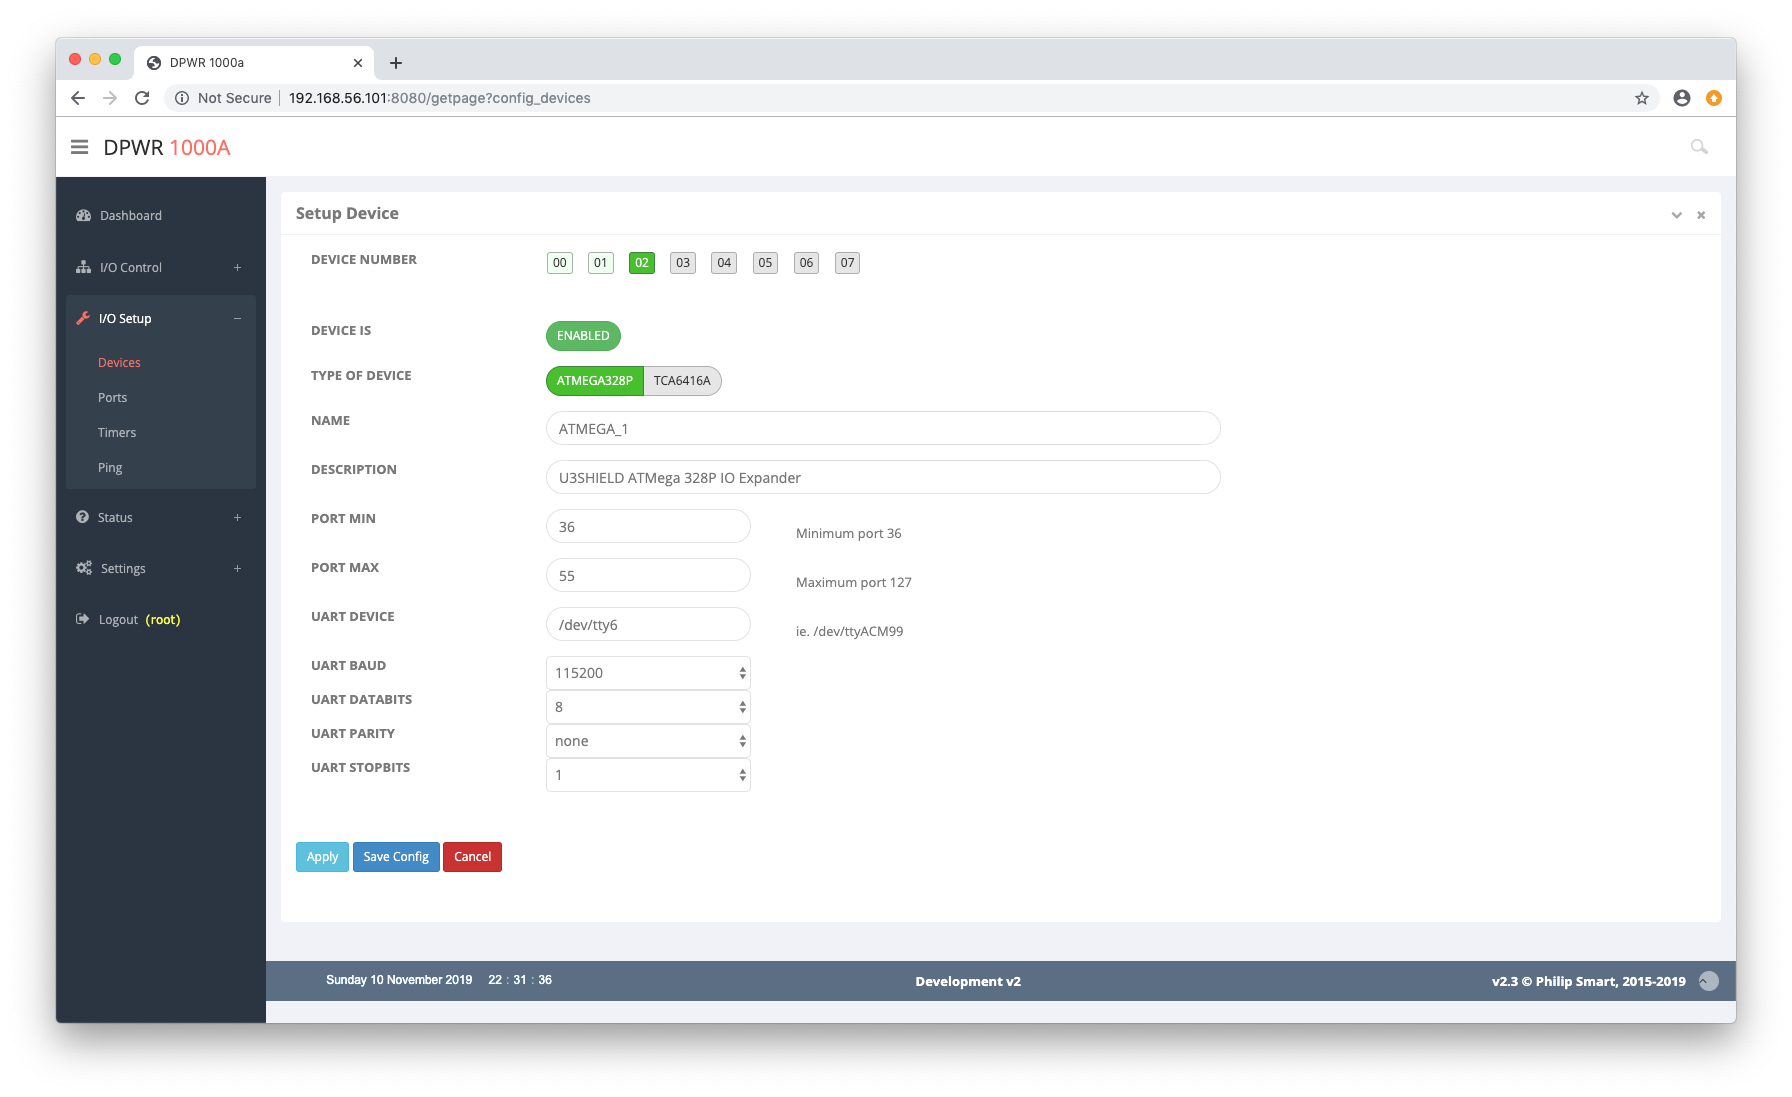The height and width of the screenshot is (1097, 1792).
Task: Close the Setup Device panel
Action: click(x=1701, y=215)
